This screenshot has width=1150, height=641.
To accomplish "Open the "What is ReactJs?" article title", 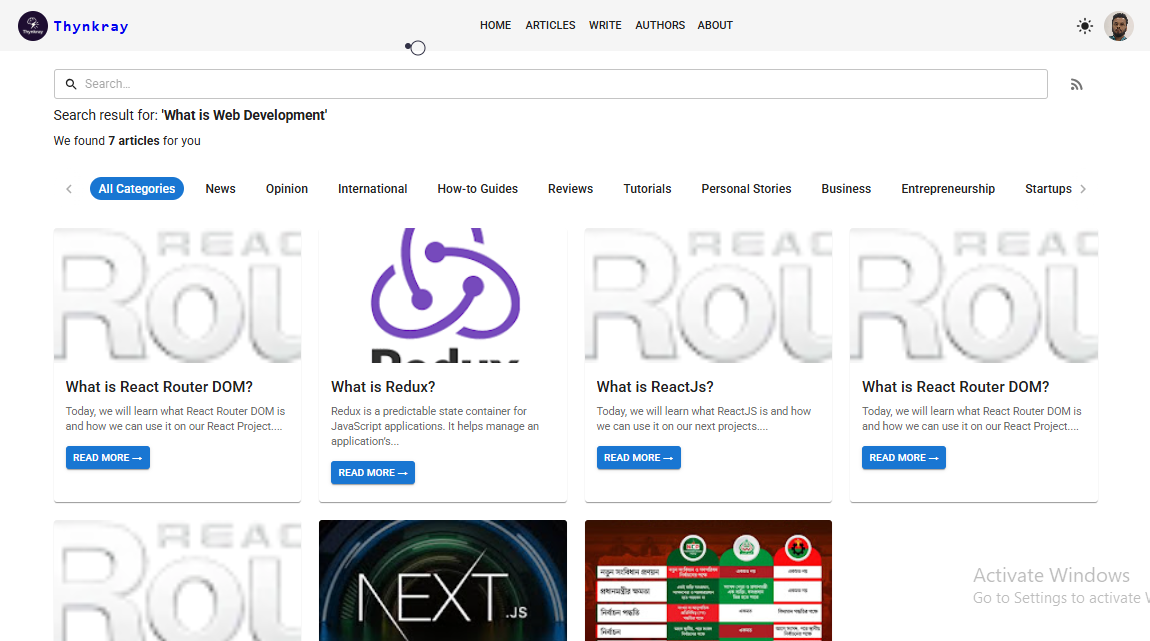I will pos(655,387).
